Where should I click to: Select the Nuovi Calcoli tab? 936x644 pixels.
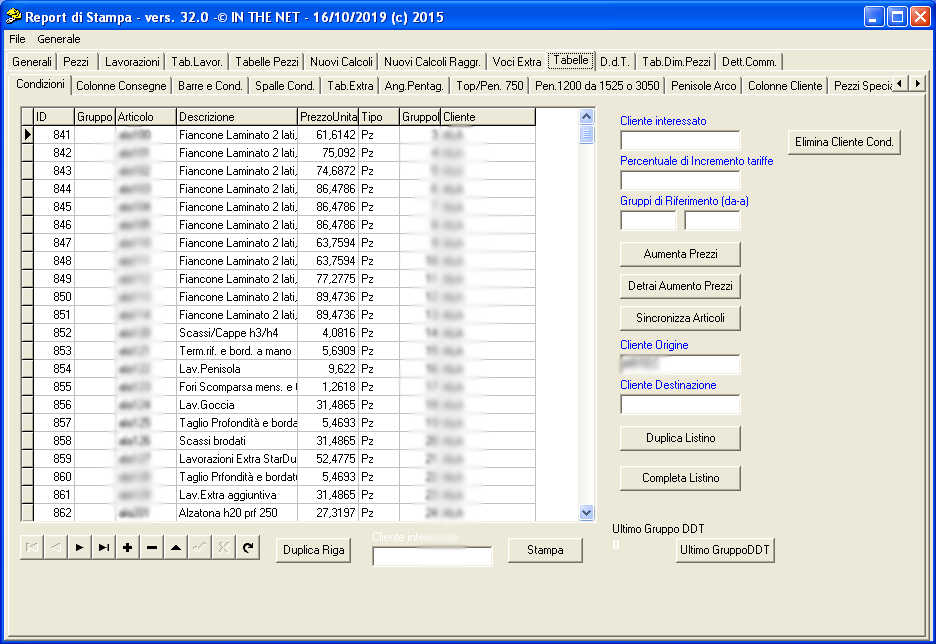(x=341, y=61)
